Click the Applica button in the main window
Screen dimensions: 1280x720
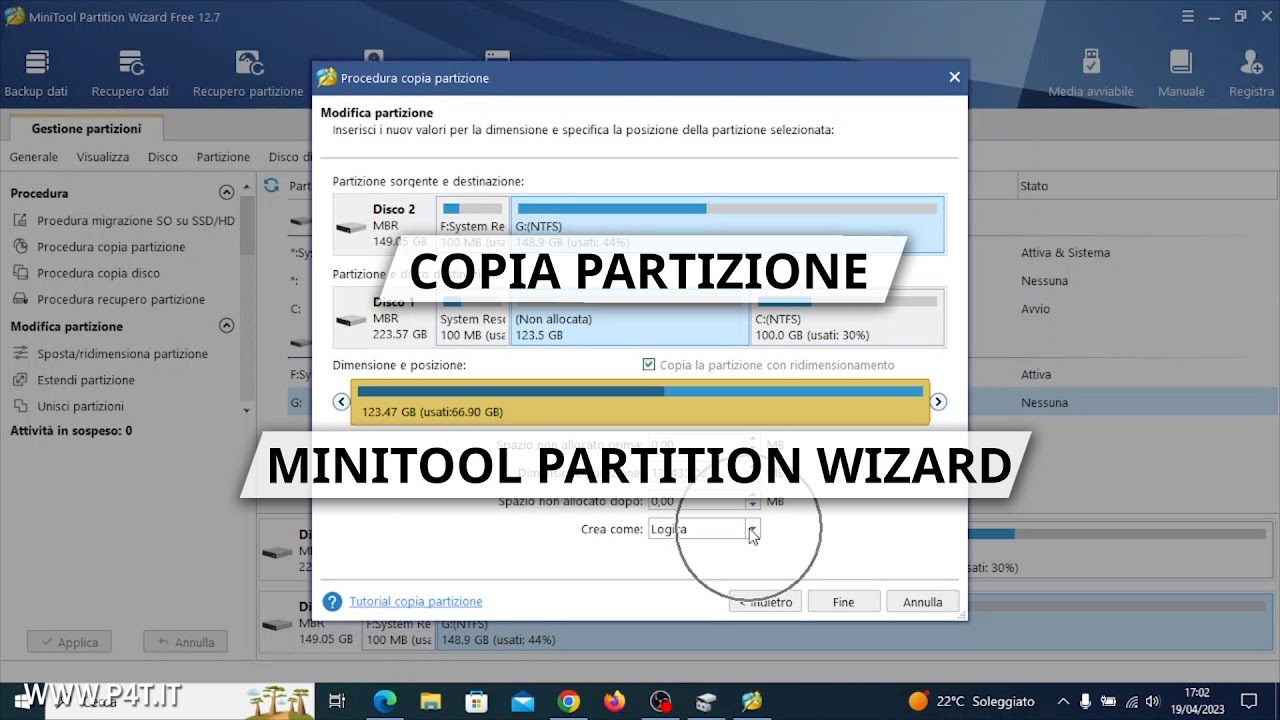pyautogui.click(x=69, y=642)
